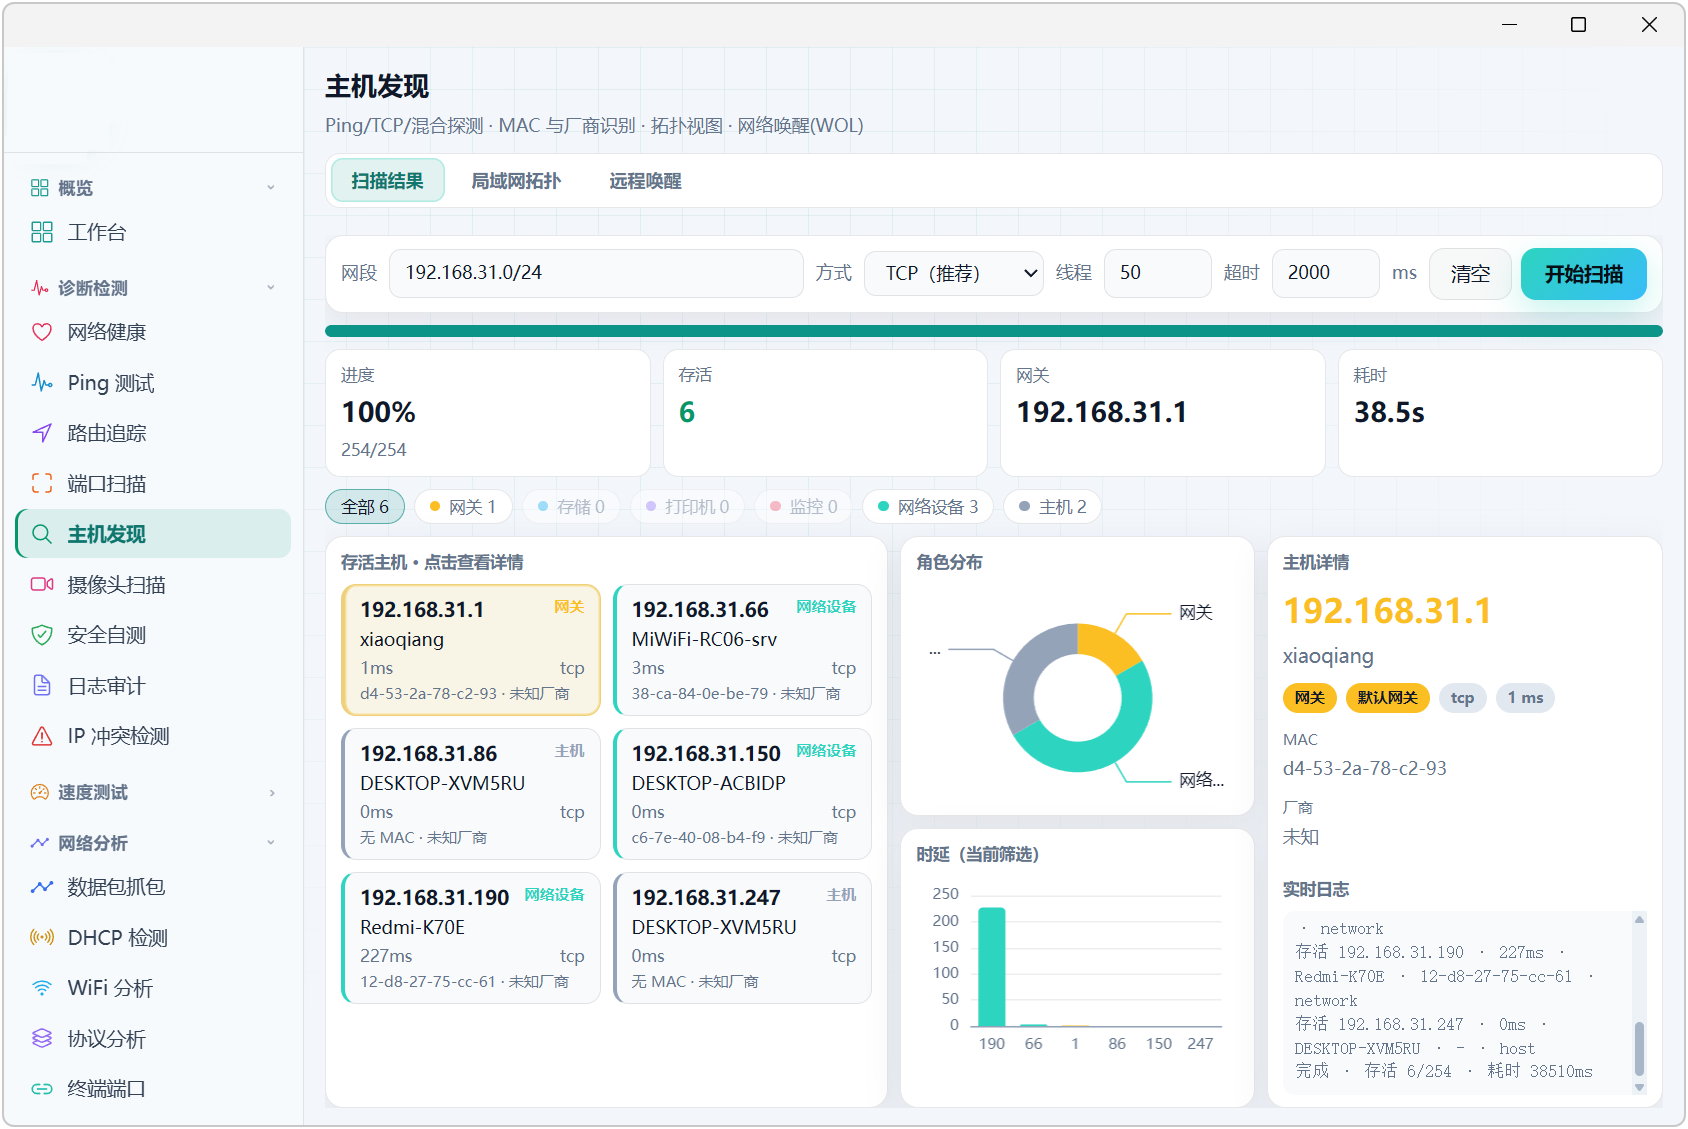Filter hosts by 网络设备 3
This screenshot has height=1129, width=1688.
[928, 507]
